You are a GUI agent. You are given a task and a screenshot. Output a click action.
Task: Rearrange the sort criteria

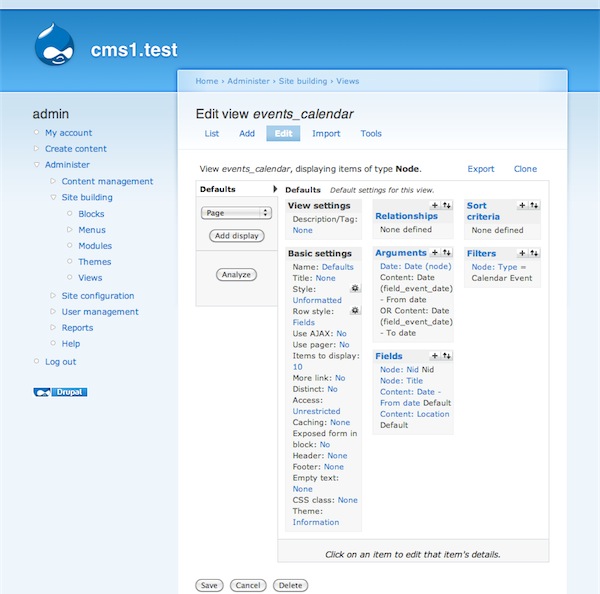535,205
